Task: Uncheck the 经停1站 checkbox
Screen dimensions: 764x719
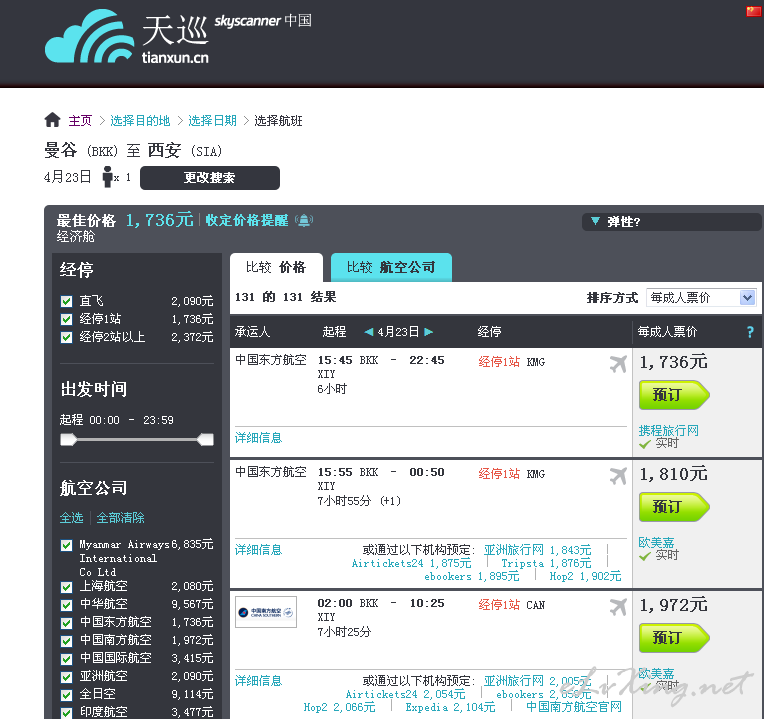Action: [66, 320]
